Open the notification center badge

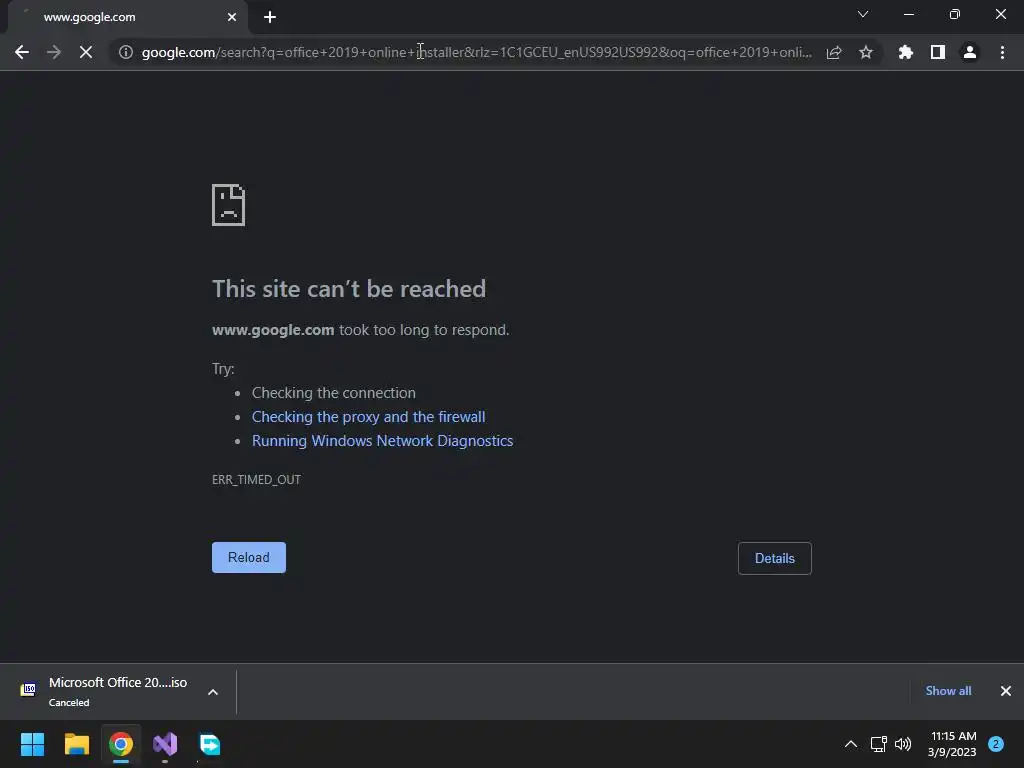click(996, 744)
